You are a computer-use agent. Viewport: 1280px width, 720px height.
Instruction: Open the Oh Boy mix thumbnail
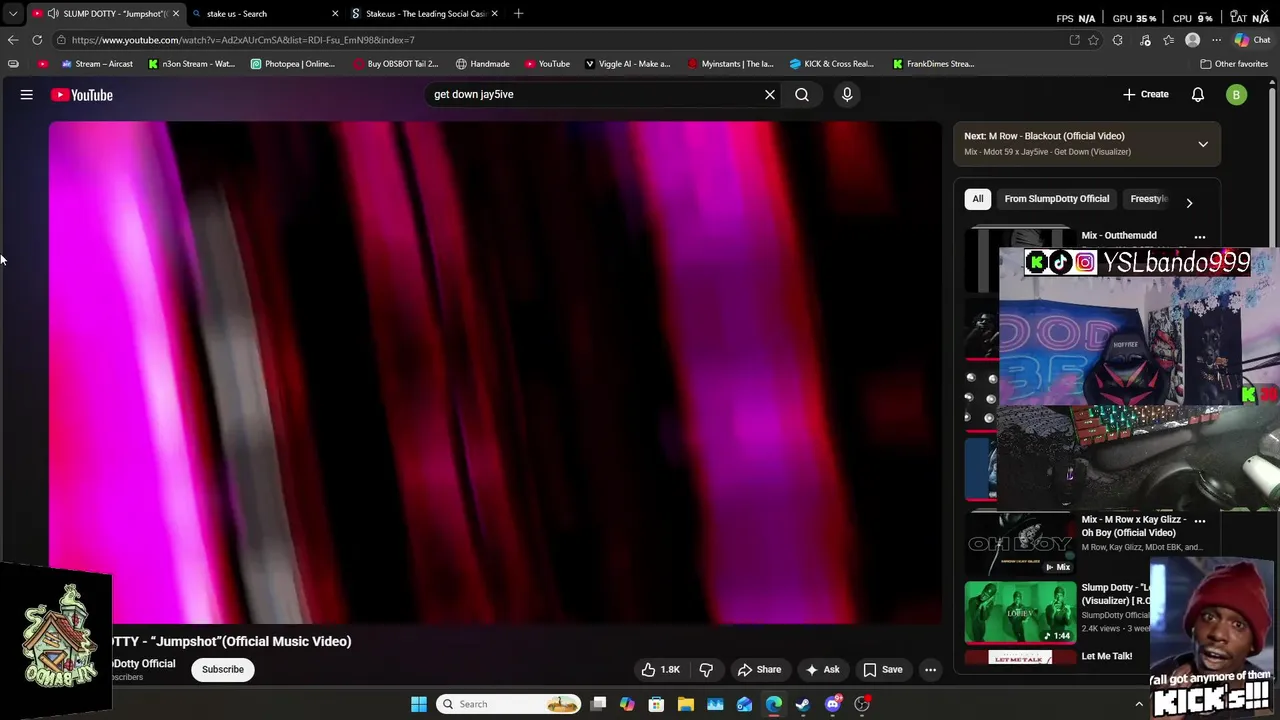pyautogui.click(x=1020, y=544)
